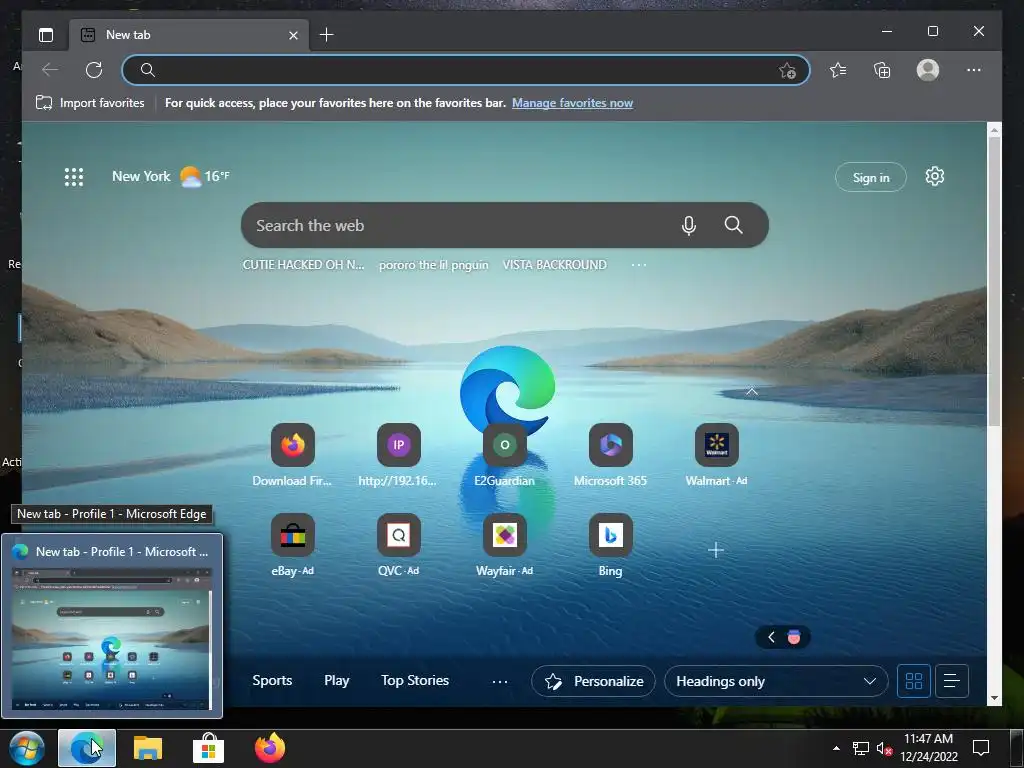
Task: Open the network tray icon
Action: pos(861,748)
